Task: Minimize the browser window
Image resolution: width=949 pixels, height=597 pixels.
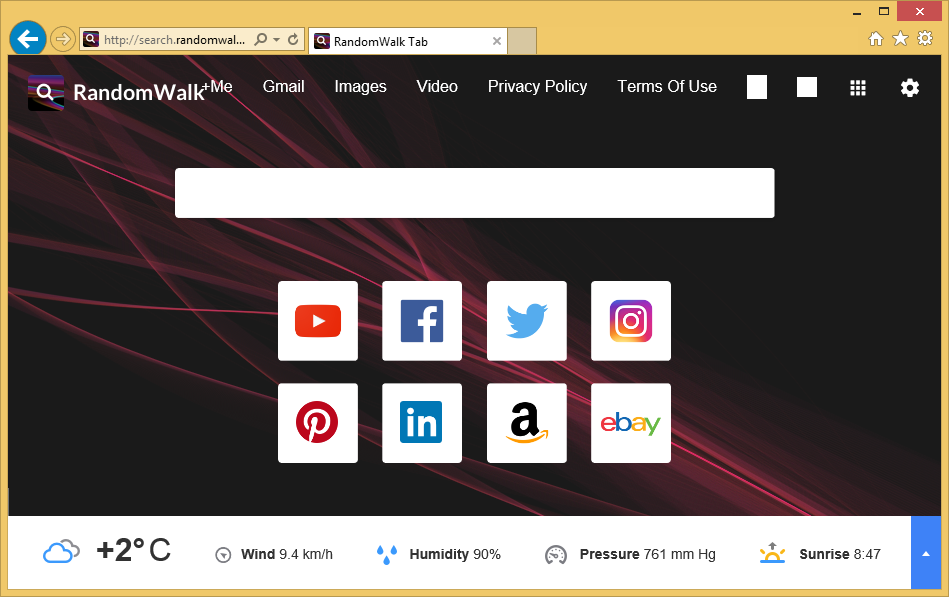Action: click(x=857, y=12)
